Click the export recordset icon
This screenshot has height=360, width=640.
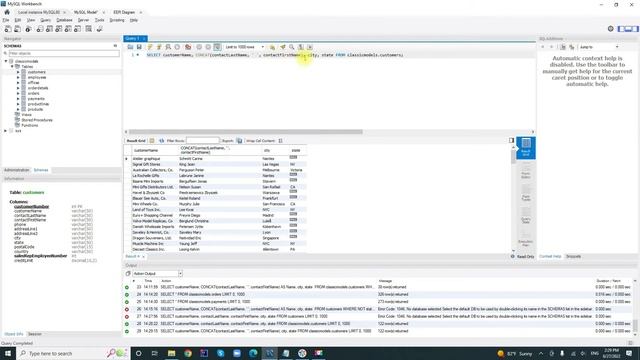click(240, 140)
